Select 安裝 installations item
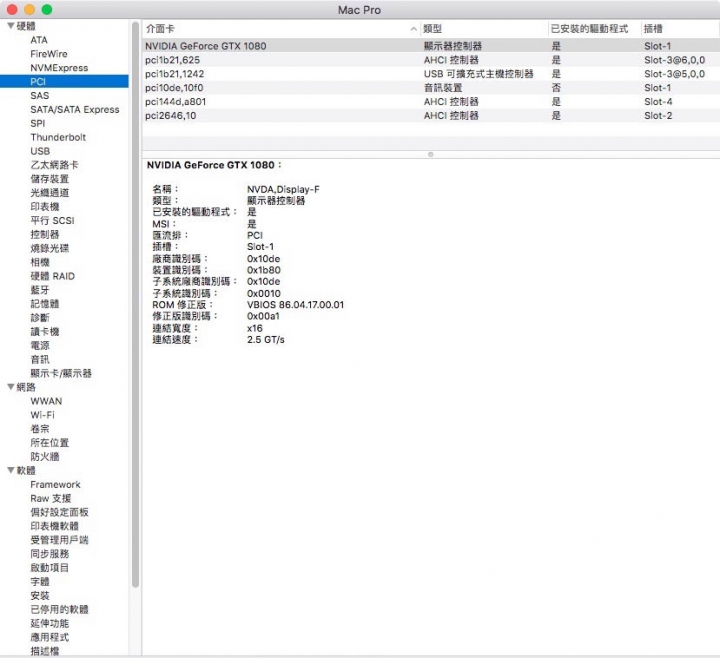 pos(40,596)
